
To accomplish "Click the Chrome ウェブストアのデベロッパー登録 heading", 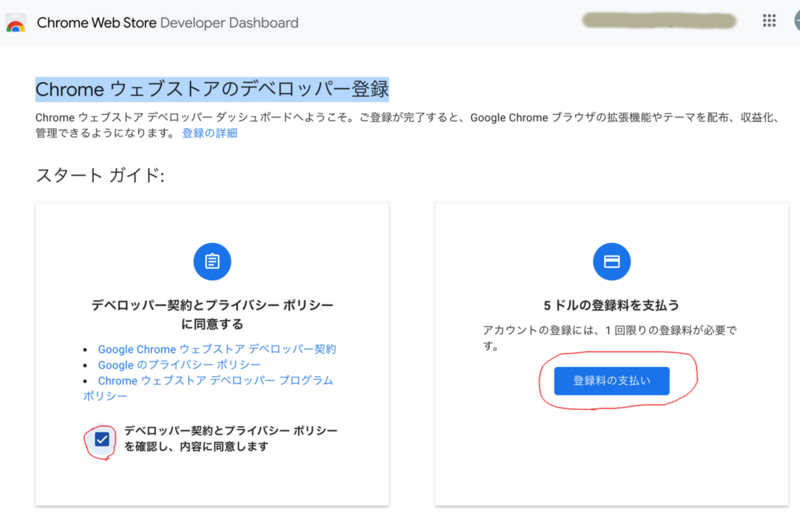I will click(x=212, y=89).
